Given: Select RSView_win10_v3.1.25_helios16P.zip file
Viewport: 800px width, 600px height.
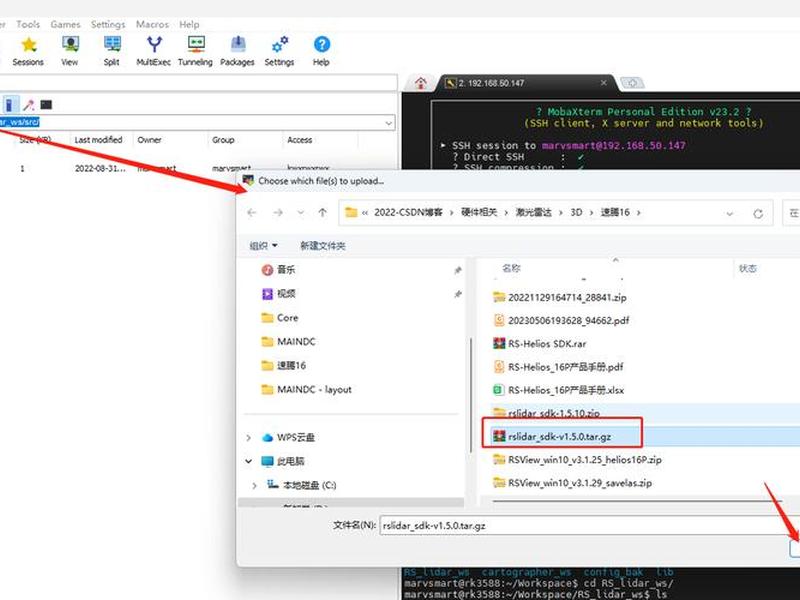Looking at the screenshot, I should tap(577, 460).
